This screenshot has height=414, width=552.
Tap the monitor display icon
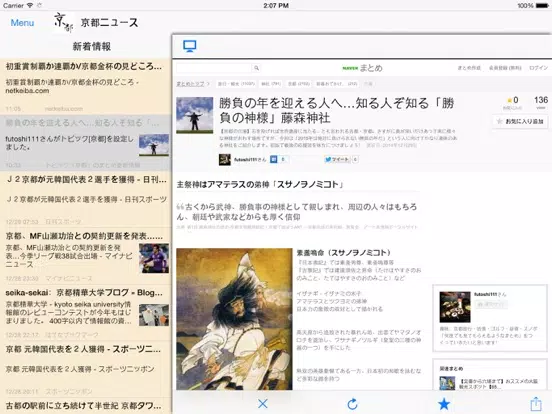[190, 46]
